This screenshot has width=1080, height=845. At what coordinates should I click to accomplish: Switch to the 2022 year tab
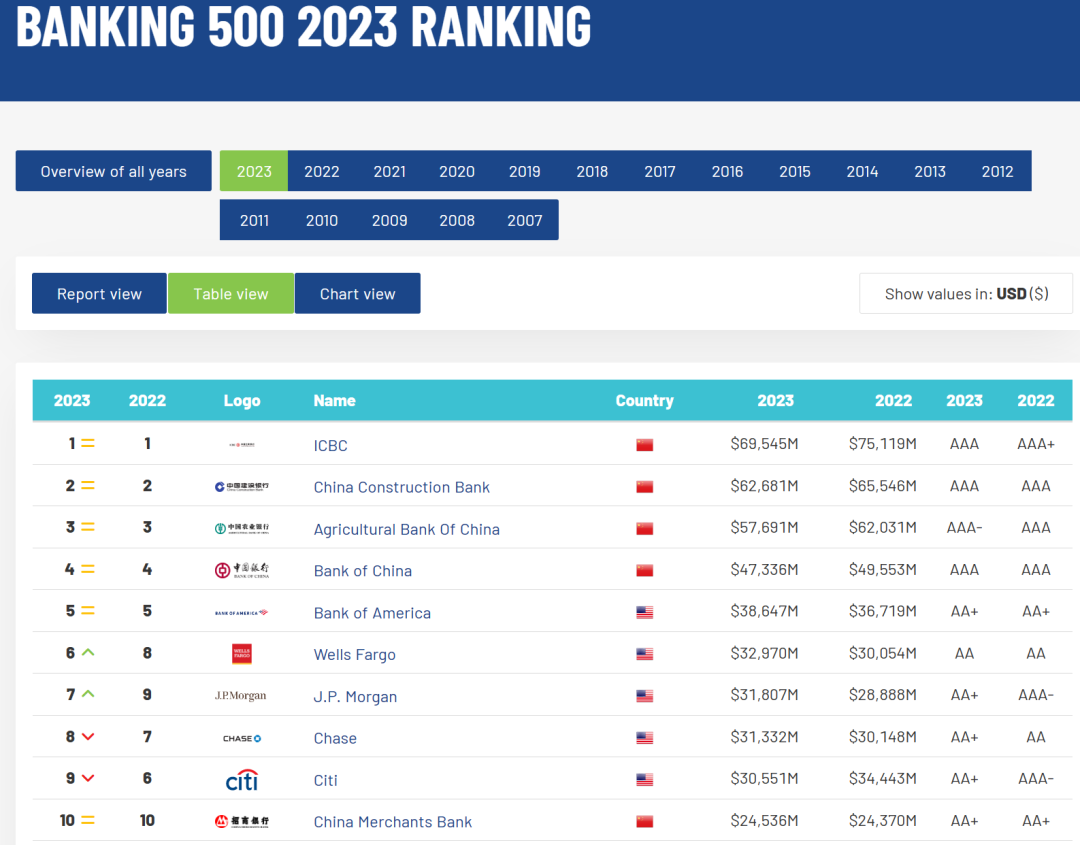322,171
